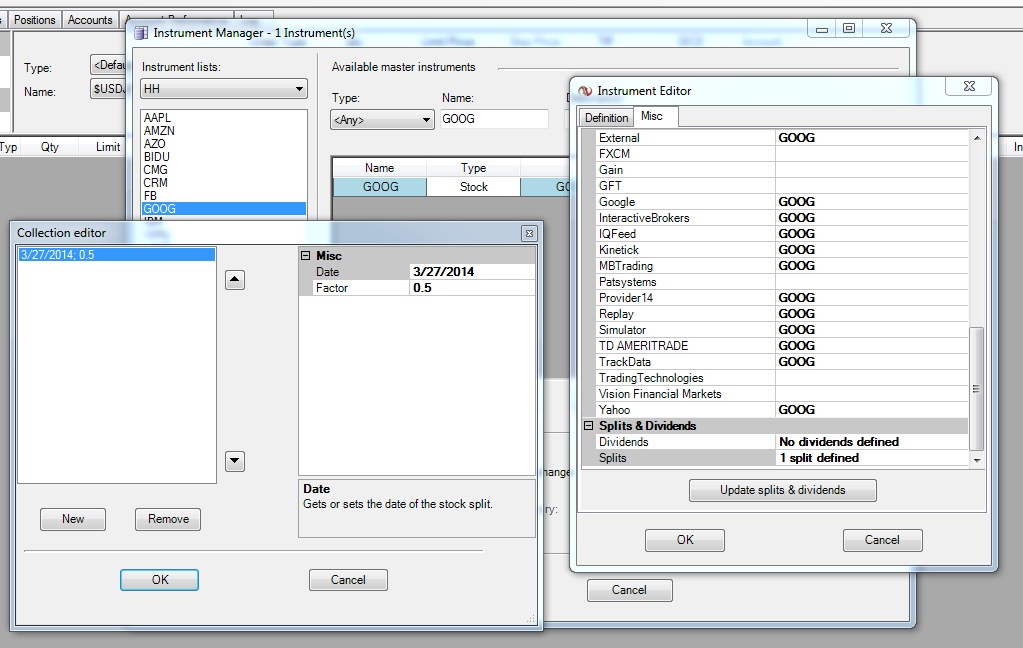Select the 3/27/2014; 0.5 split entry
The height and width of the screenshot is (648, 1023).
click(117, 255)
